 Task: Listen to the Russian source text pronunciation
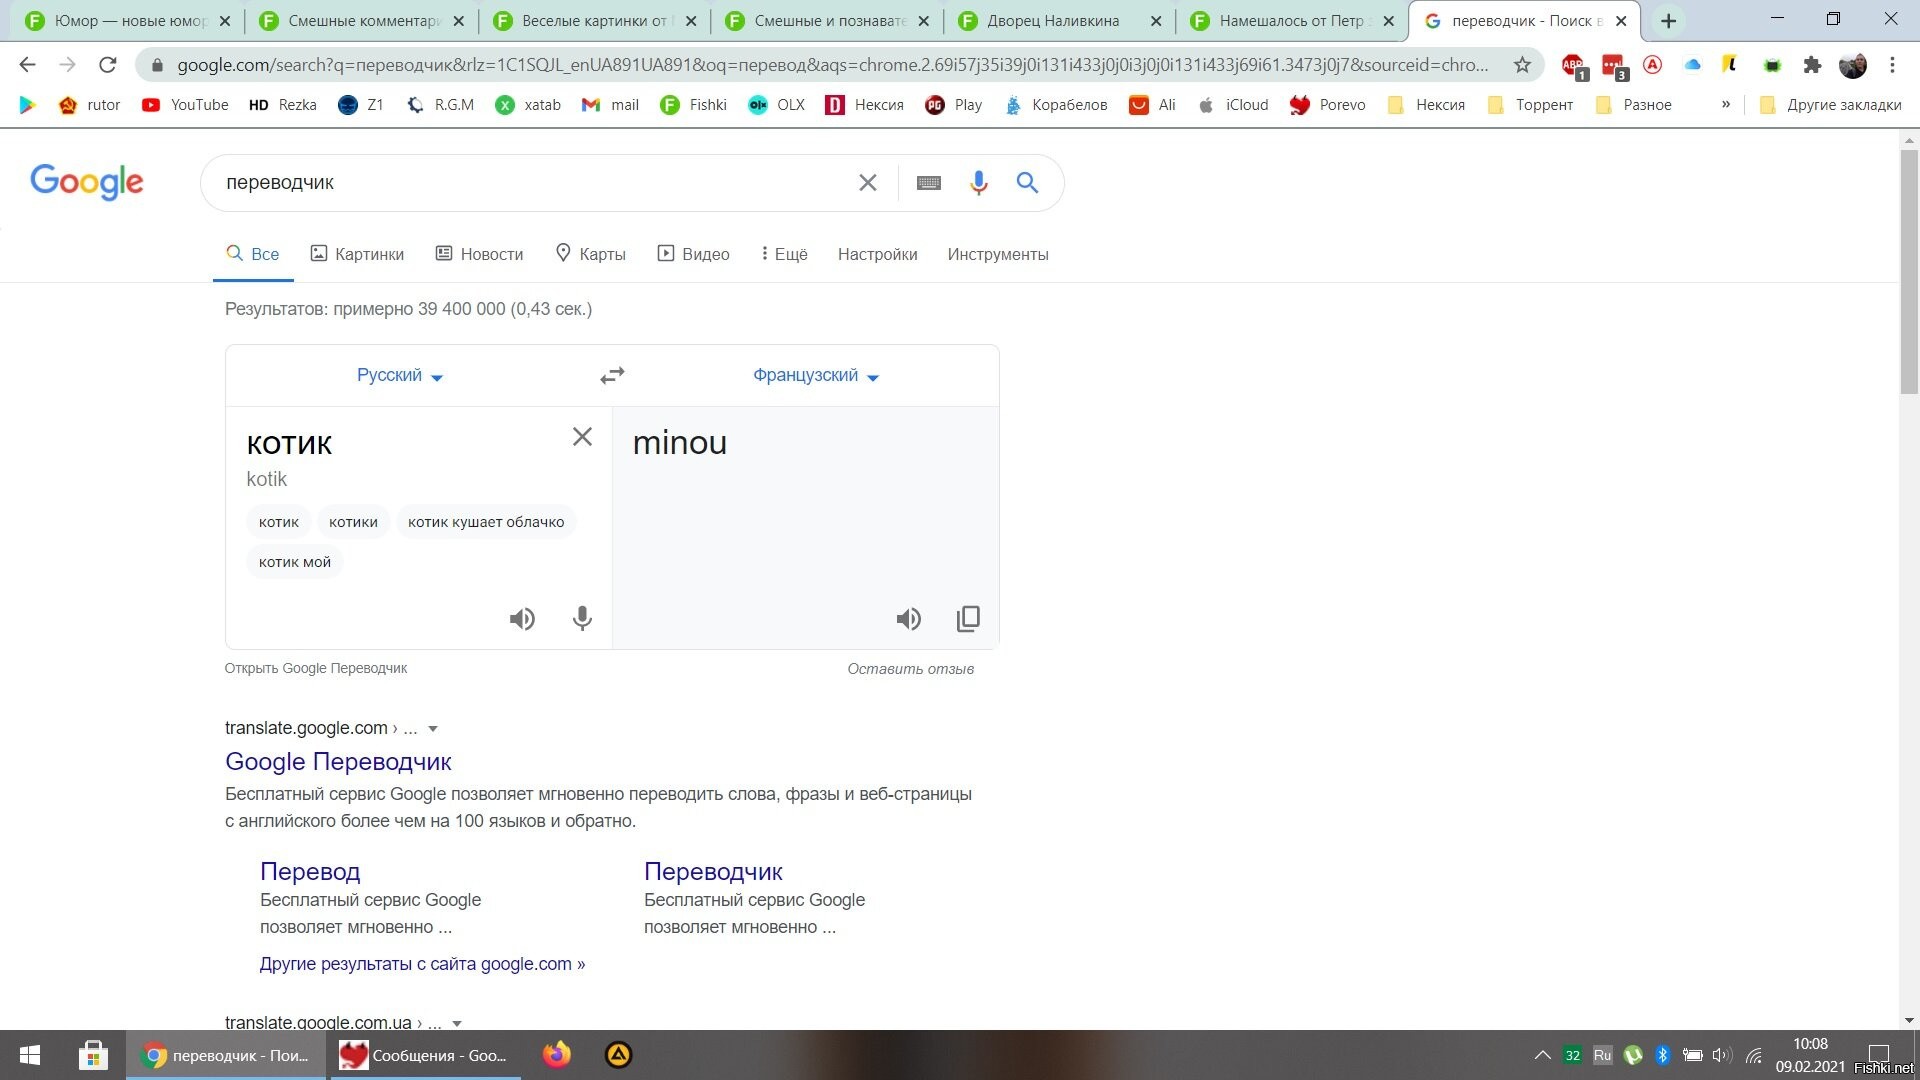pyautogui.click(x=522, y=619)
